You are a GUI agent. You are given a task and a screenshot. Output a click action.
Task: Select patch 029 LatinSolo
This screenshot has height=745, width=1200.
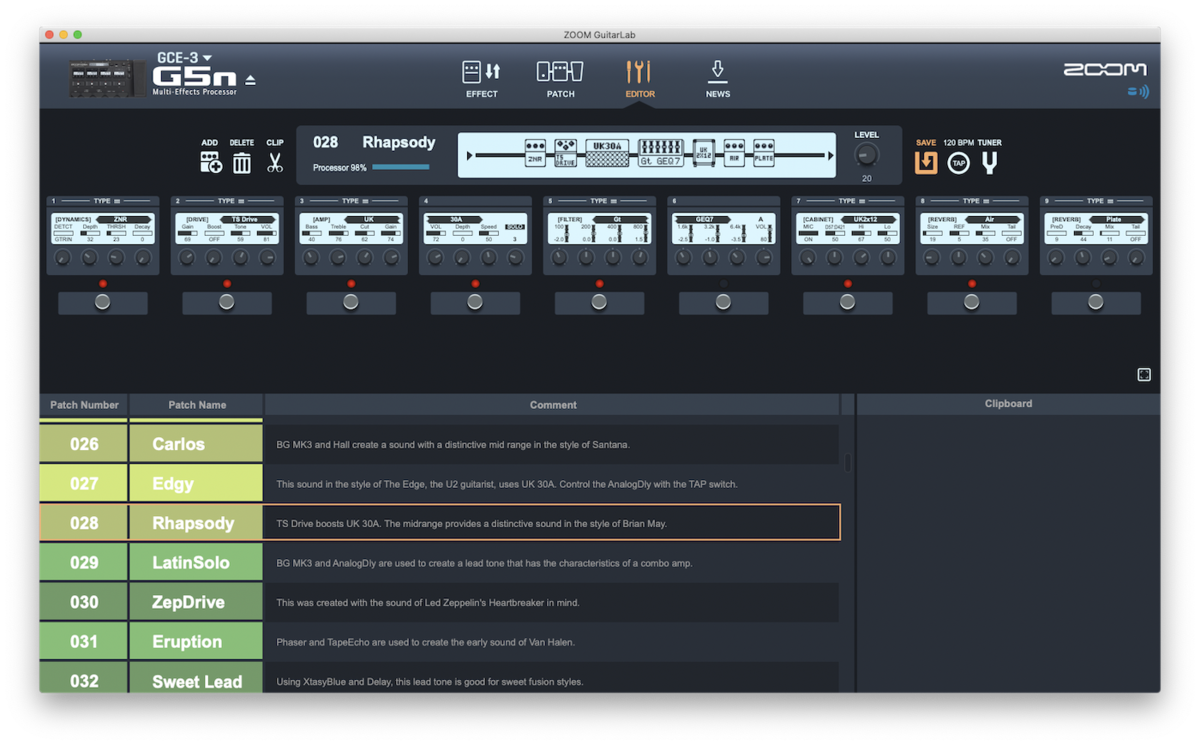439,562
